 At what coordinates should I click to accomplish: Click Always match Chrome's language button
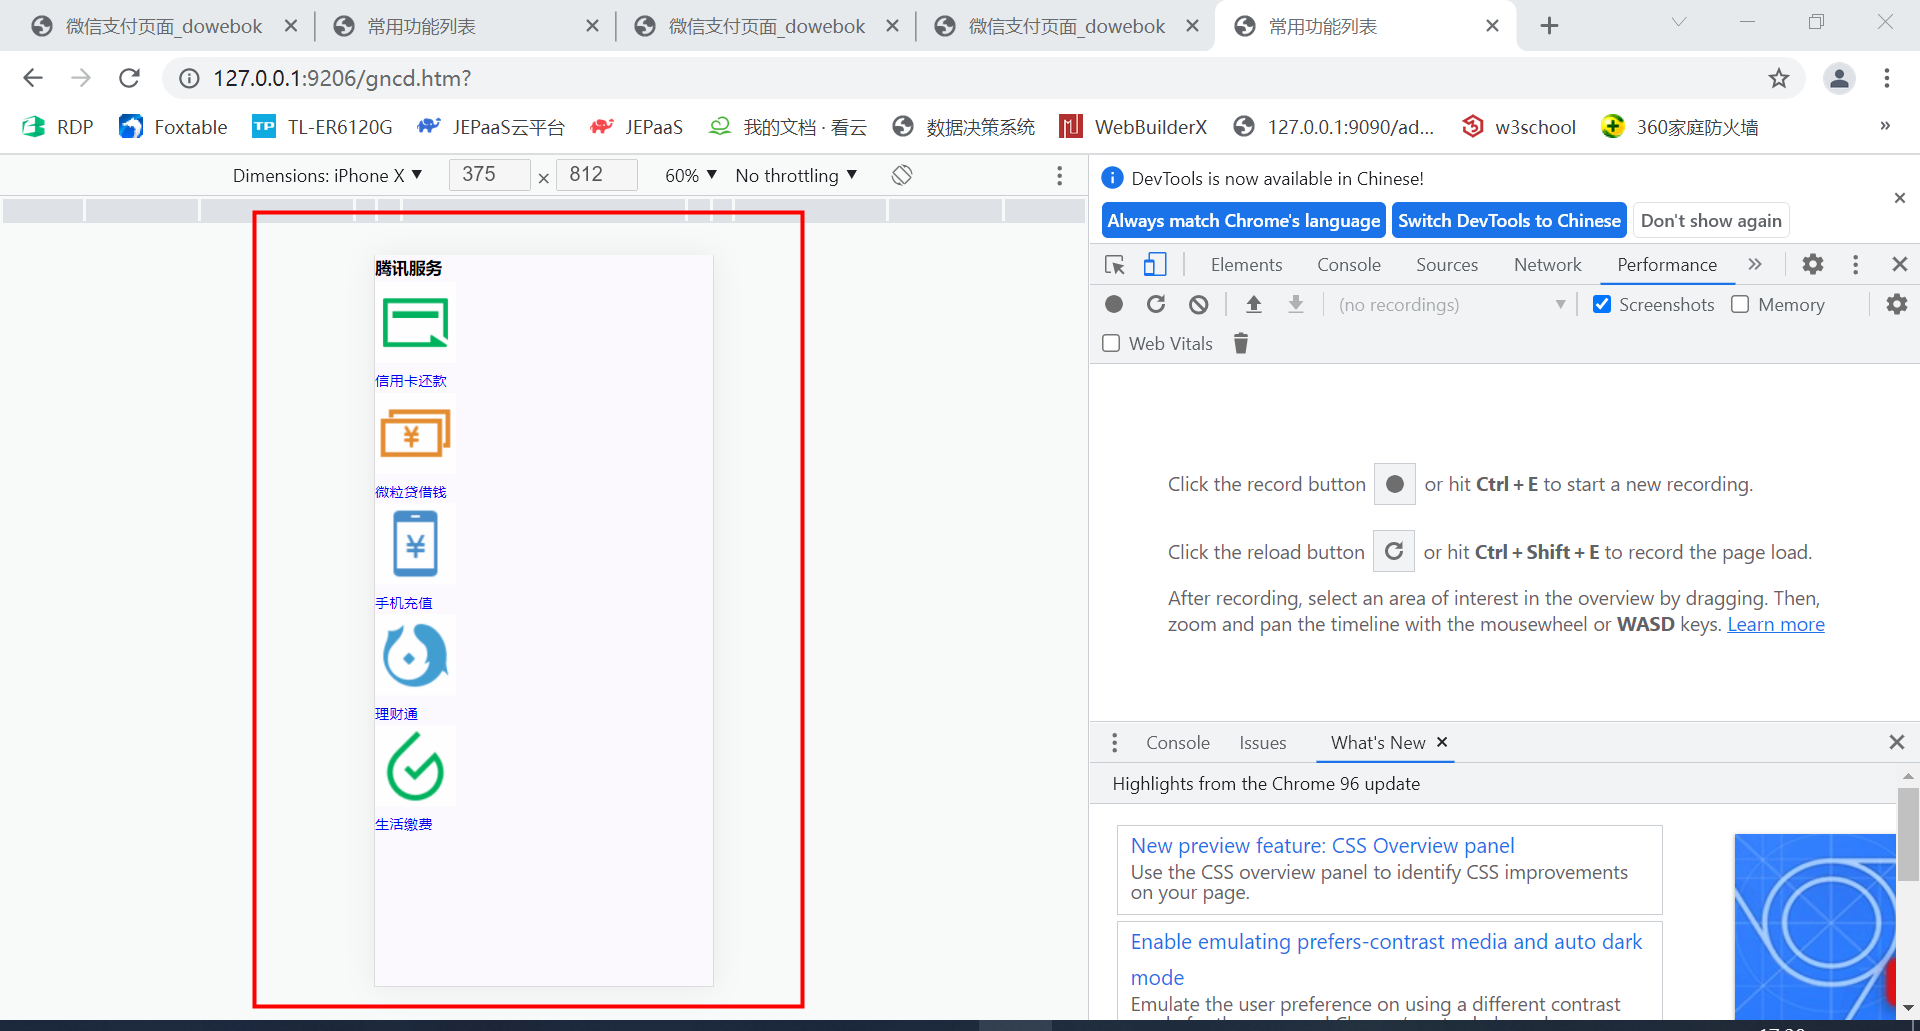[x=1243, y=220]
